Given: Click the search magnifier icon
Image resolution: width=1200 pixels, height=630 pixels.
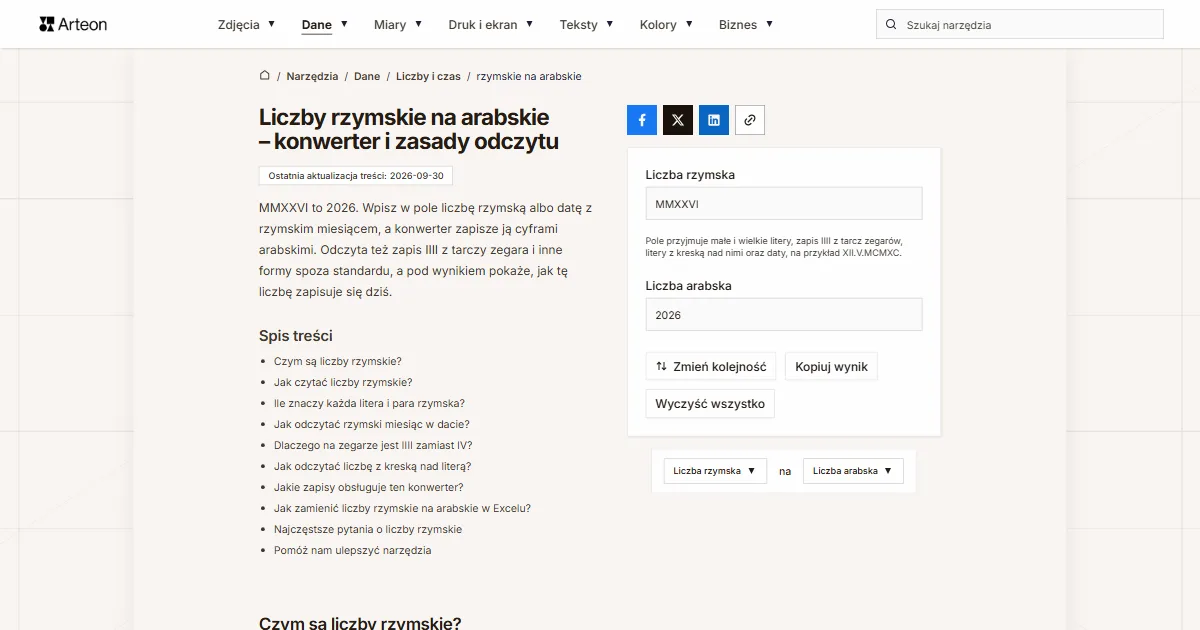Looking at the screenshot, I should click(891, 25).
